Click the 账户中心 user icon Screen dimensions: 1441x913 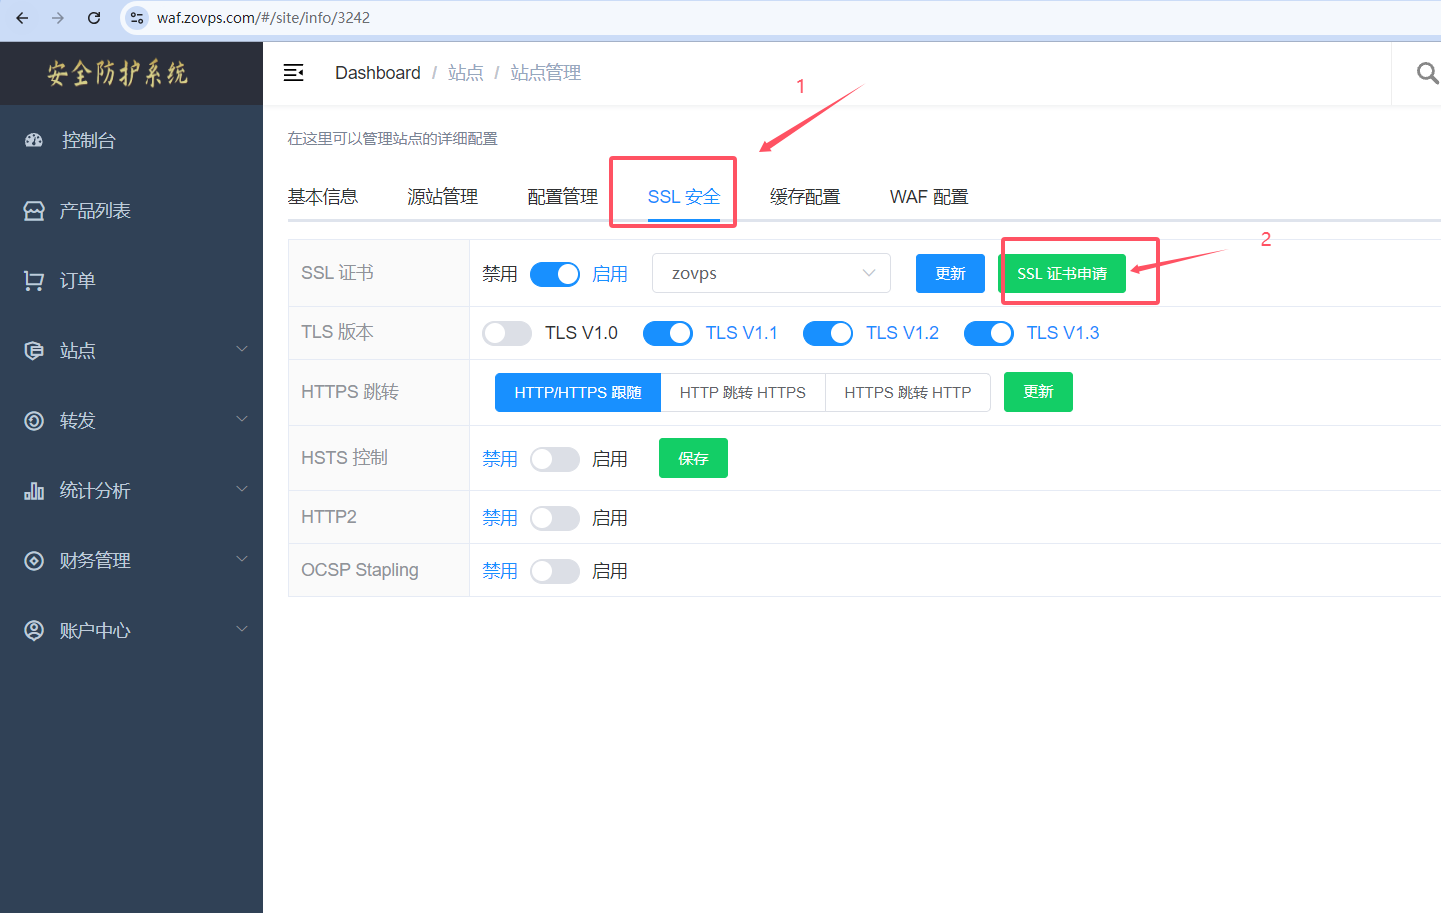[x=34, y=631]
